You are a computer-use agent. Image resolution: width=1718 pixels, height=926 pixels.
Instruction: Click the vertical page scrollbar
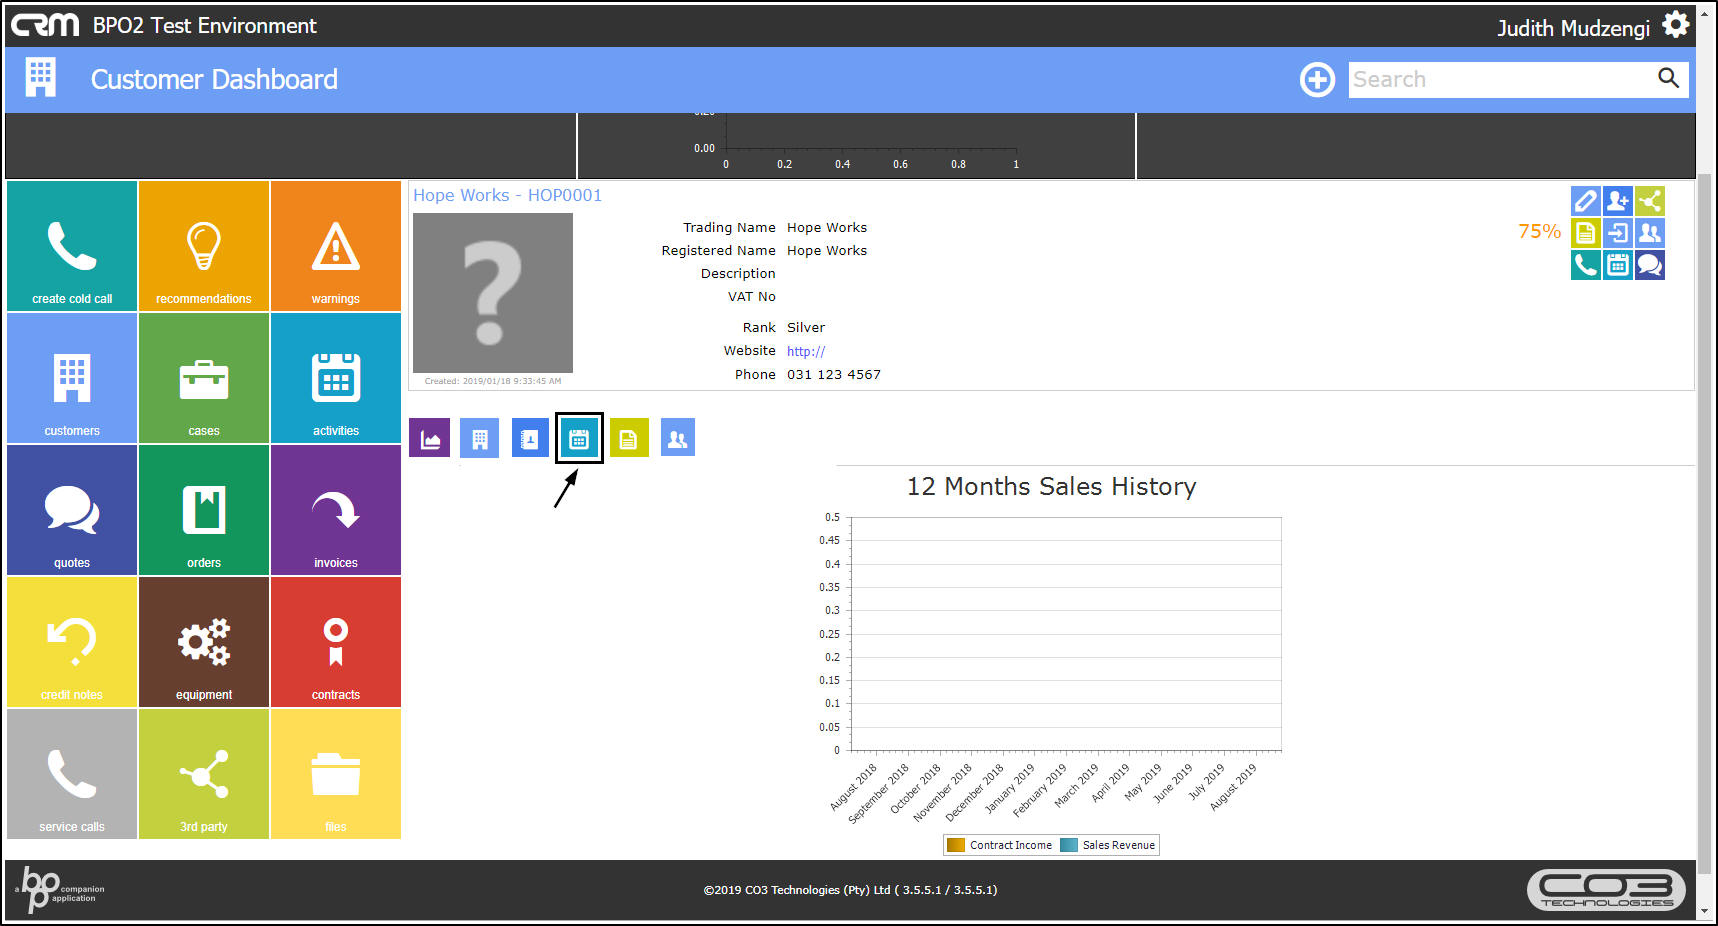pos(1705,523)
